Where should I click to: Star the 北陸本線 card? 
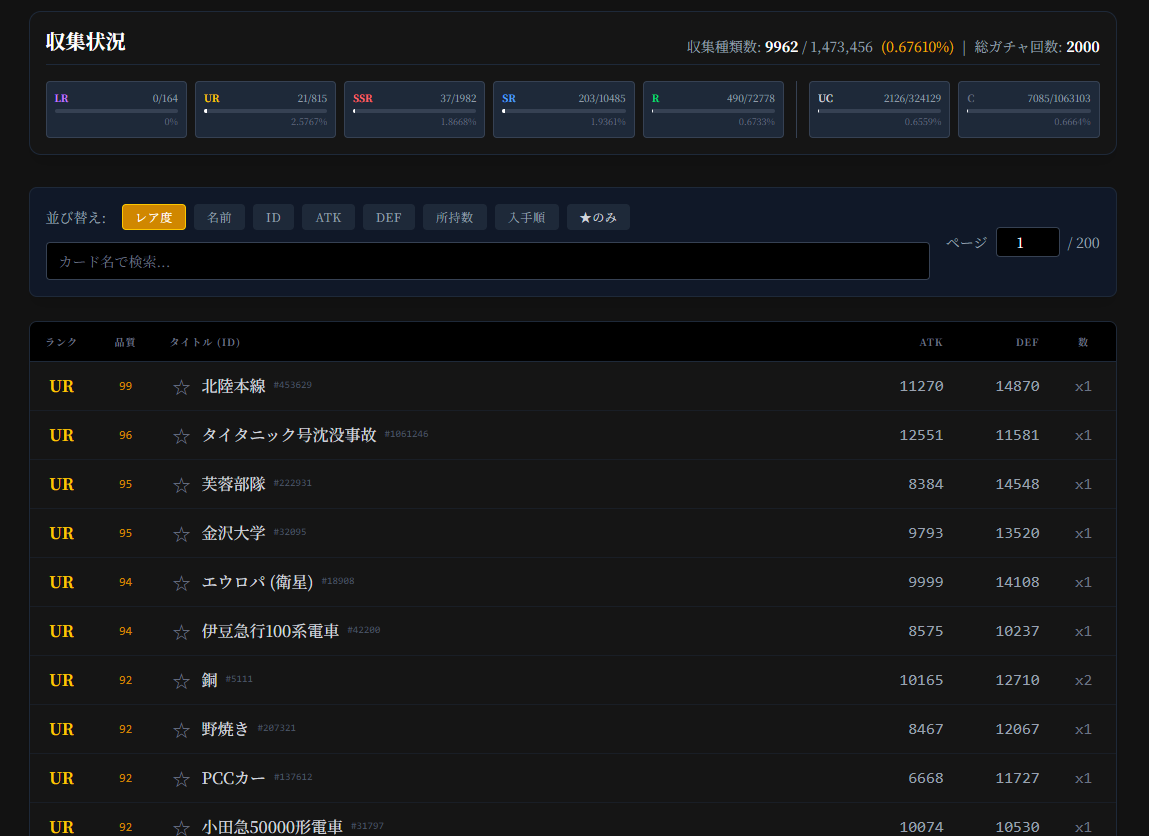(181, 387)
